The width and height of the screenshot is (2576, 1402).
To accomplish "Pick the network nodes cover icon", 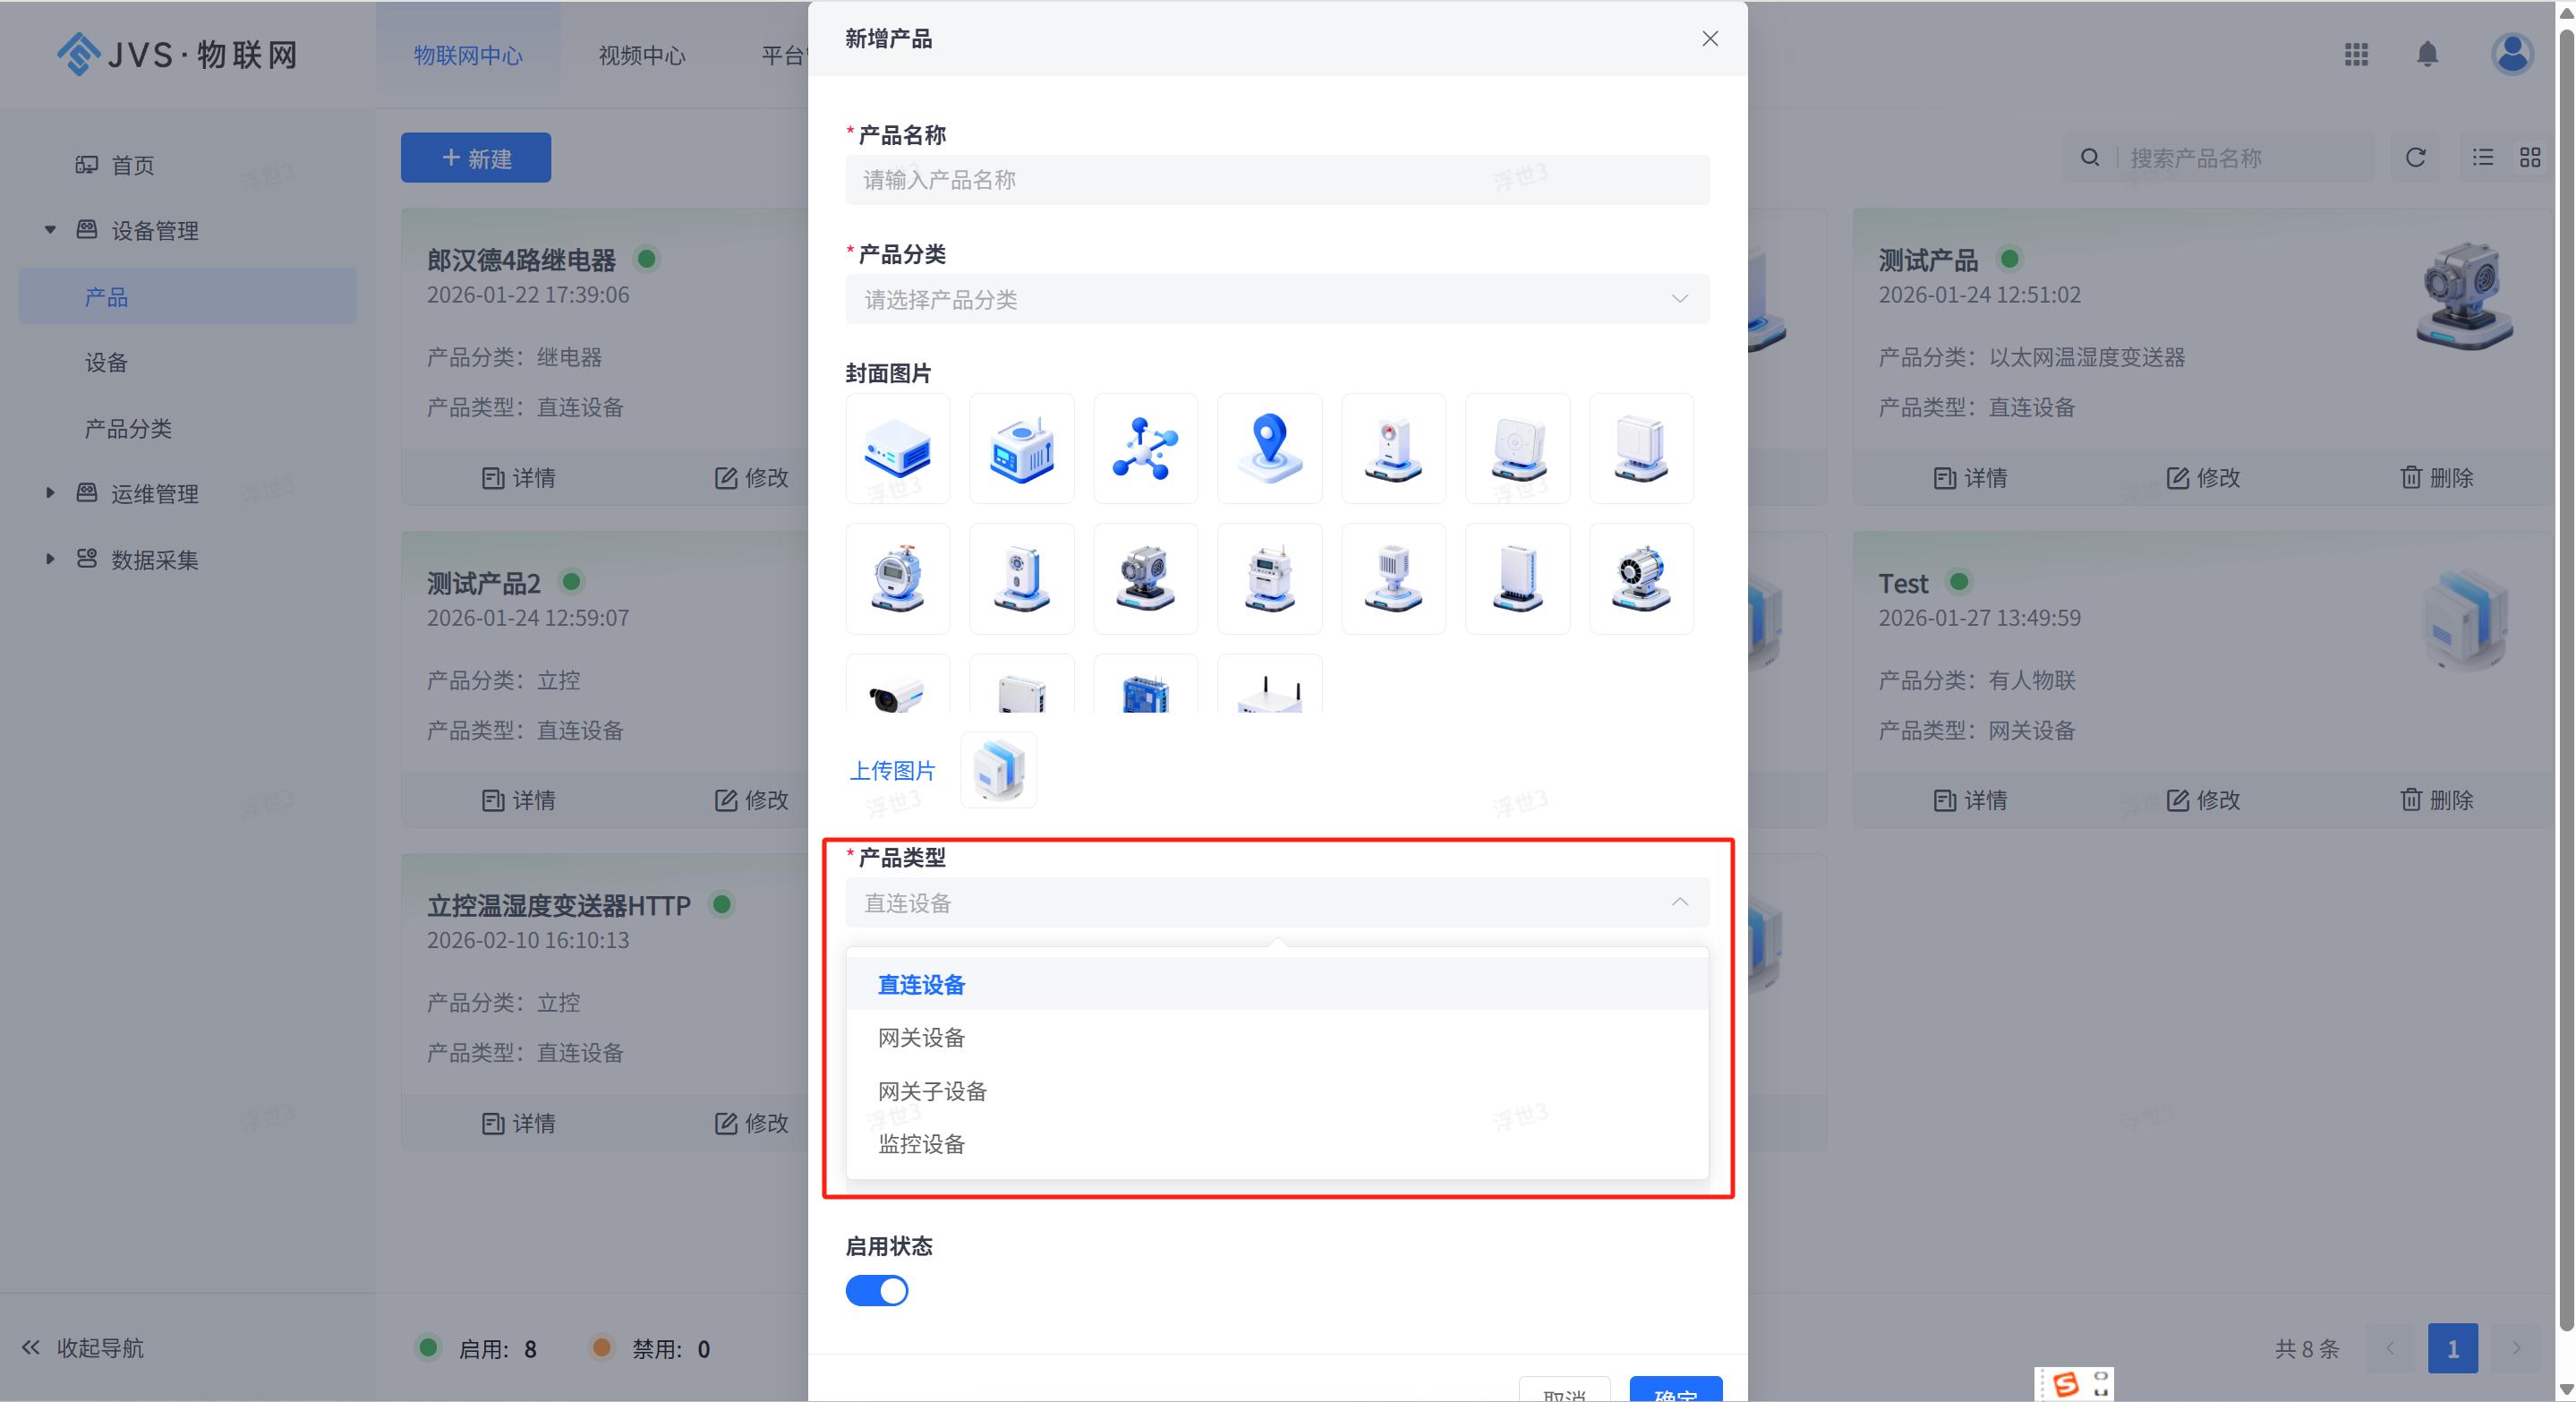I will [x=1145, y=448].
